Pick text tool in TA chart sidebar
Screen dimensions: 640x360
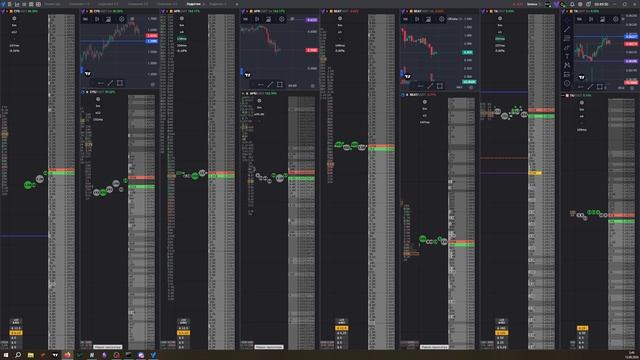tap(567, 57)
